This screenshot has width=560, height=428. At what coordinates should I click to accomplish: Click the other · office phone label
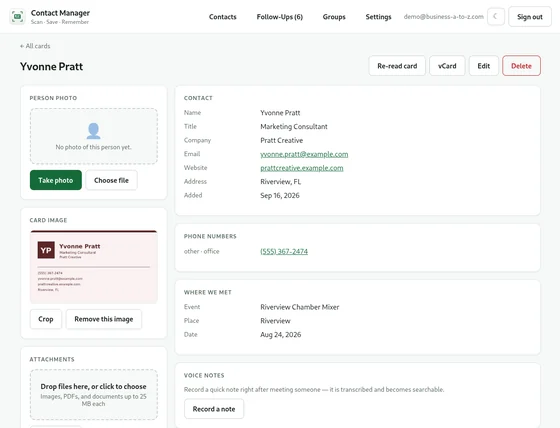(201, 251)
